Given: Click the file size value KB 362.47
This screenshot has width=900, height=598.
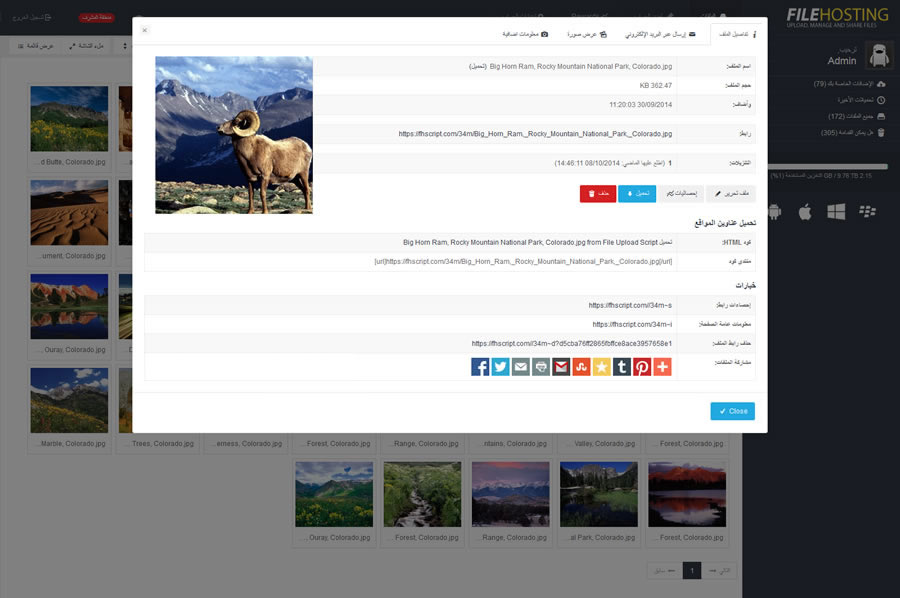Looking at the screenshot, I should pyautogui.click(x=655, y=86).
